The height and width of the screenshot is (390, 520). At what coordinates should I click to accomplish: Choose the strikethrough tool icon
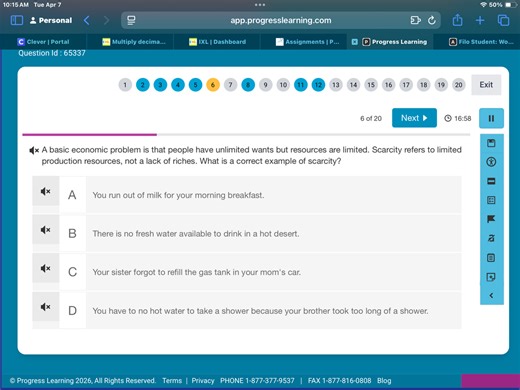point(491,238)
